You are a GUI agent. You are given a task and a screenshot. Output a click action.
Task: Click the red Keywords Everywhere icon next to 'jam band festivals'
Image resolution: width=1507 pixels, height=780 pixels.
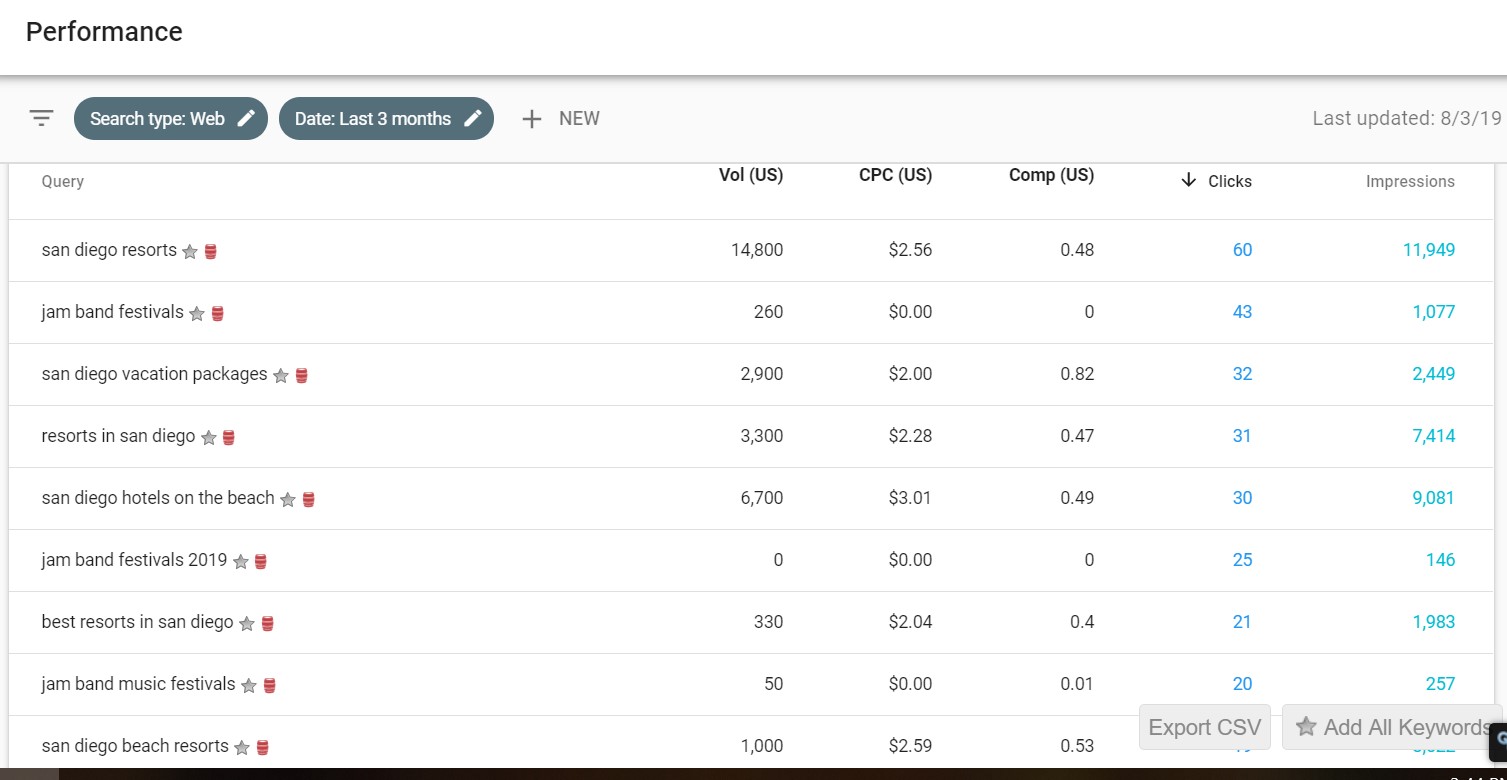pos(218,313)
